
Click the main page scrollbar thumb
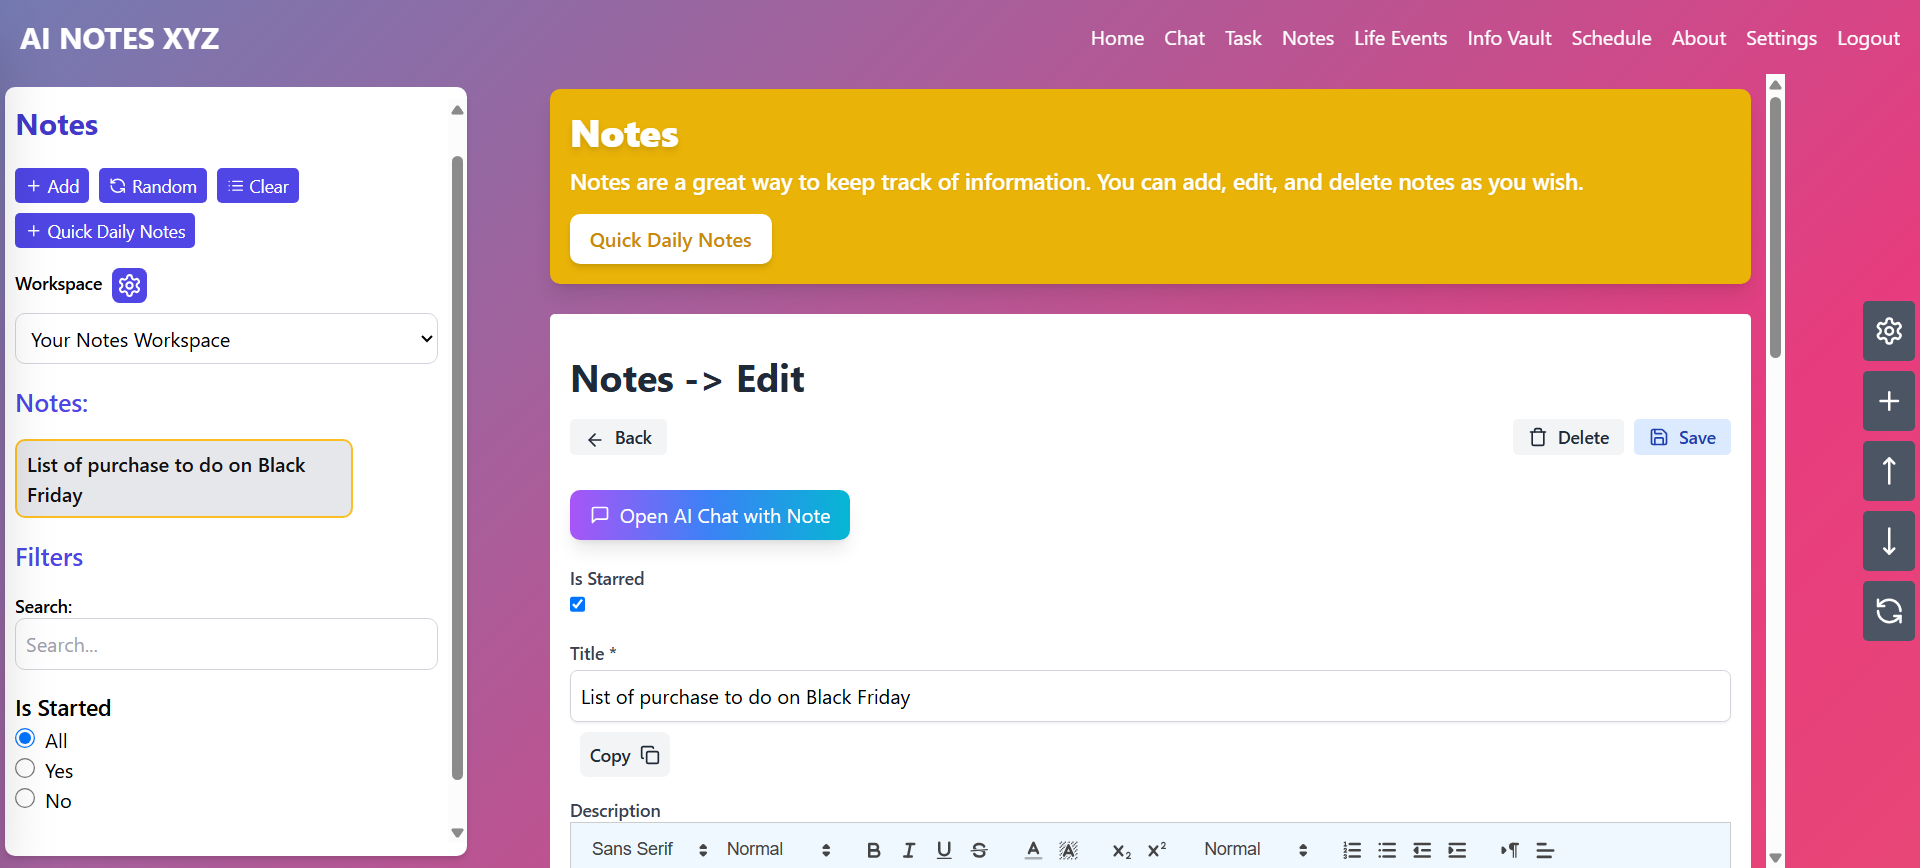click(1775, 226)
